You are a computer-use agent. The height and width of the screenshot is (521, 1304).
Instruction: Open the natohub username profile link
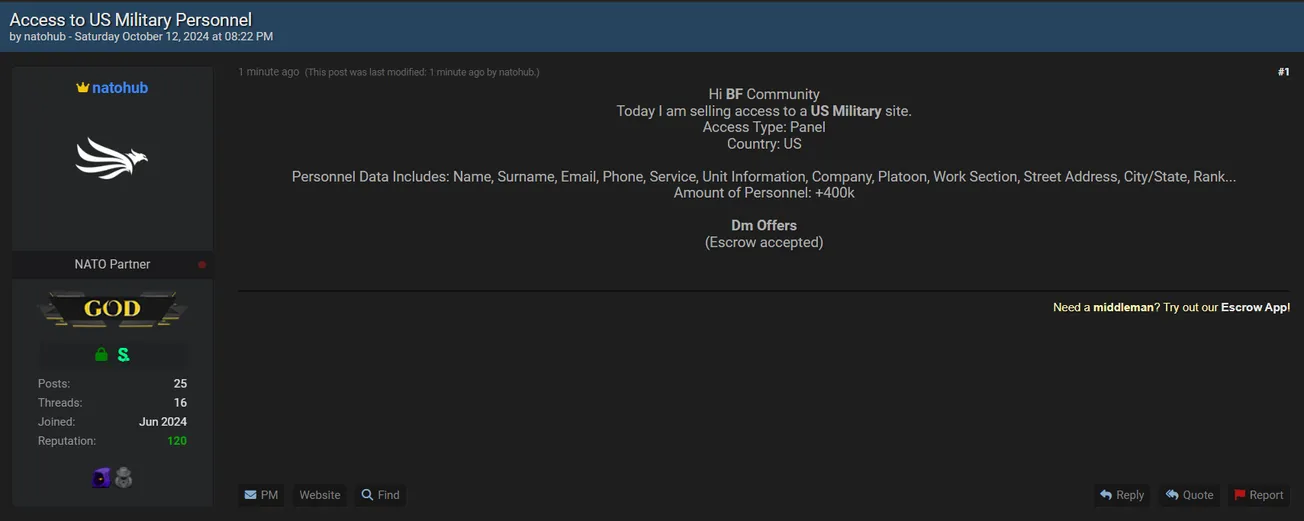tap(120, 88)
